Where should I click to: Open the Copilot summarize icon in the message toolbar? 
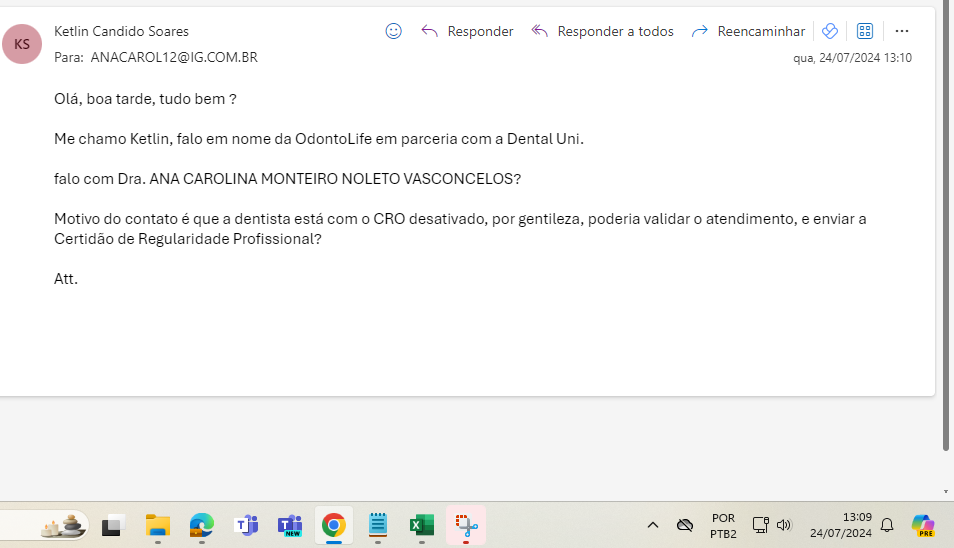pos(830,31)
